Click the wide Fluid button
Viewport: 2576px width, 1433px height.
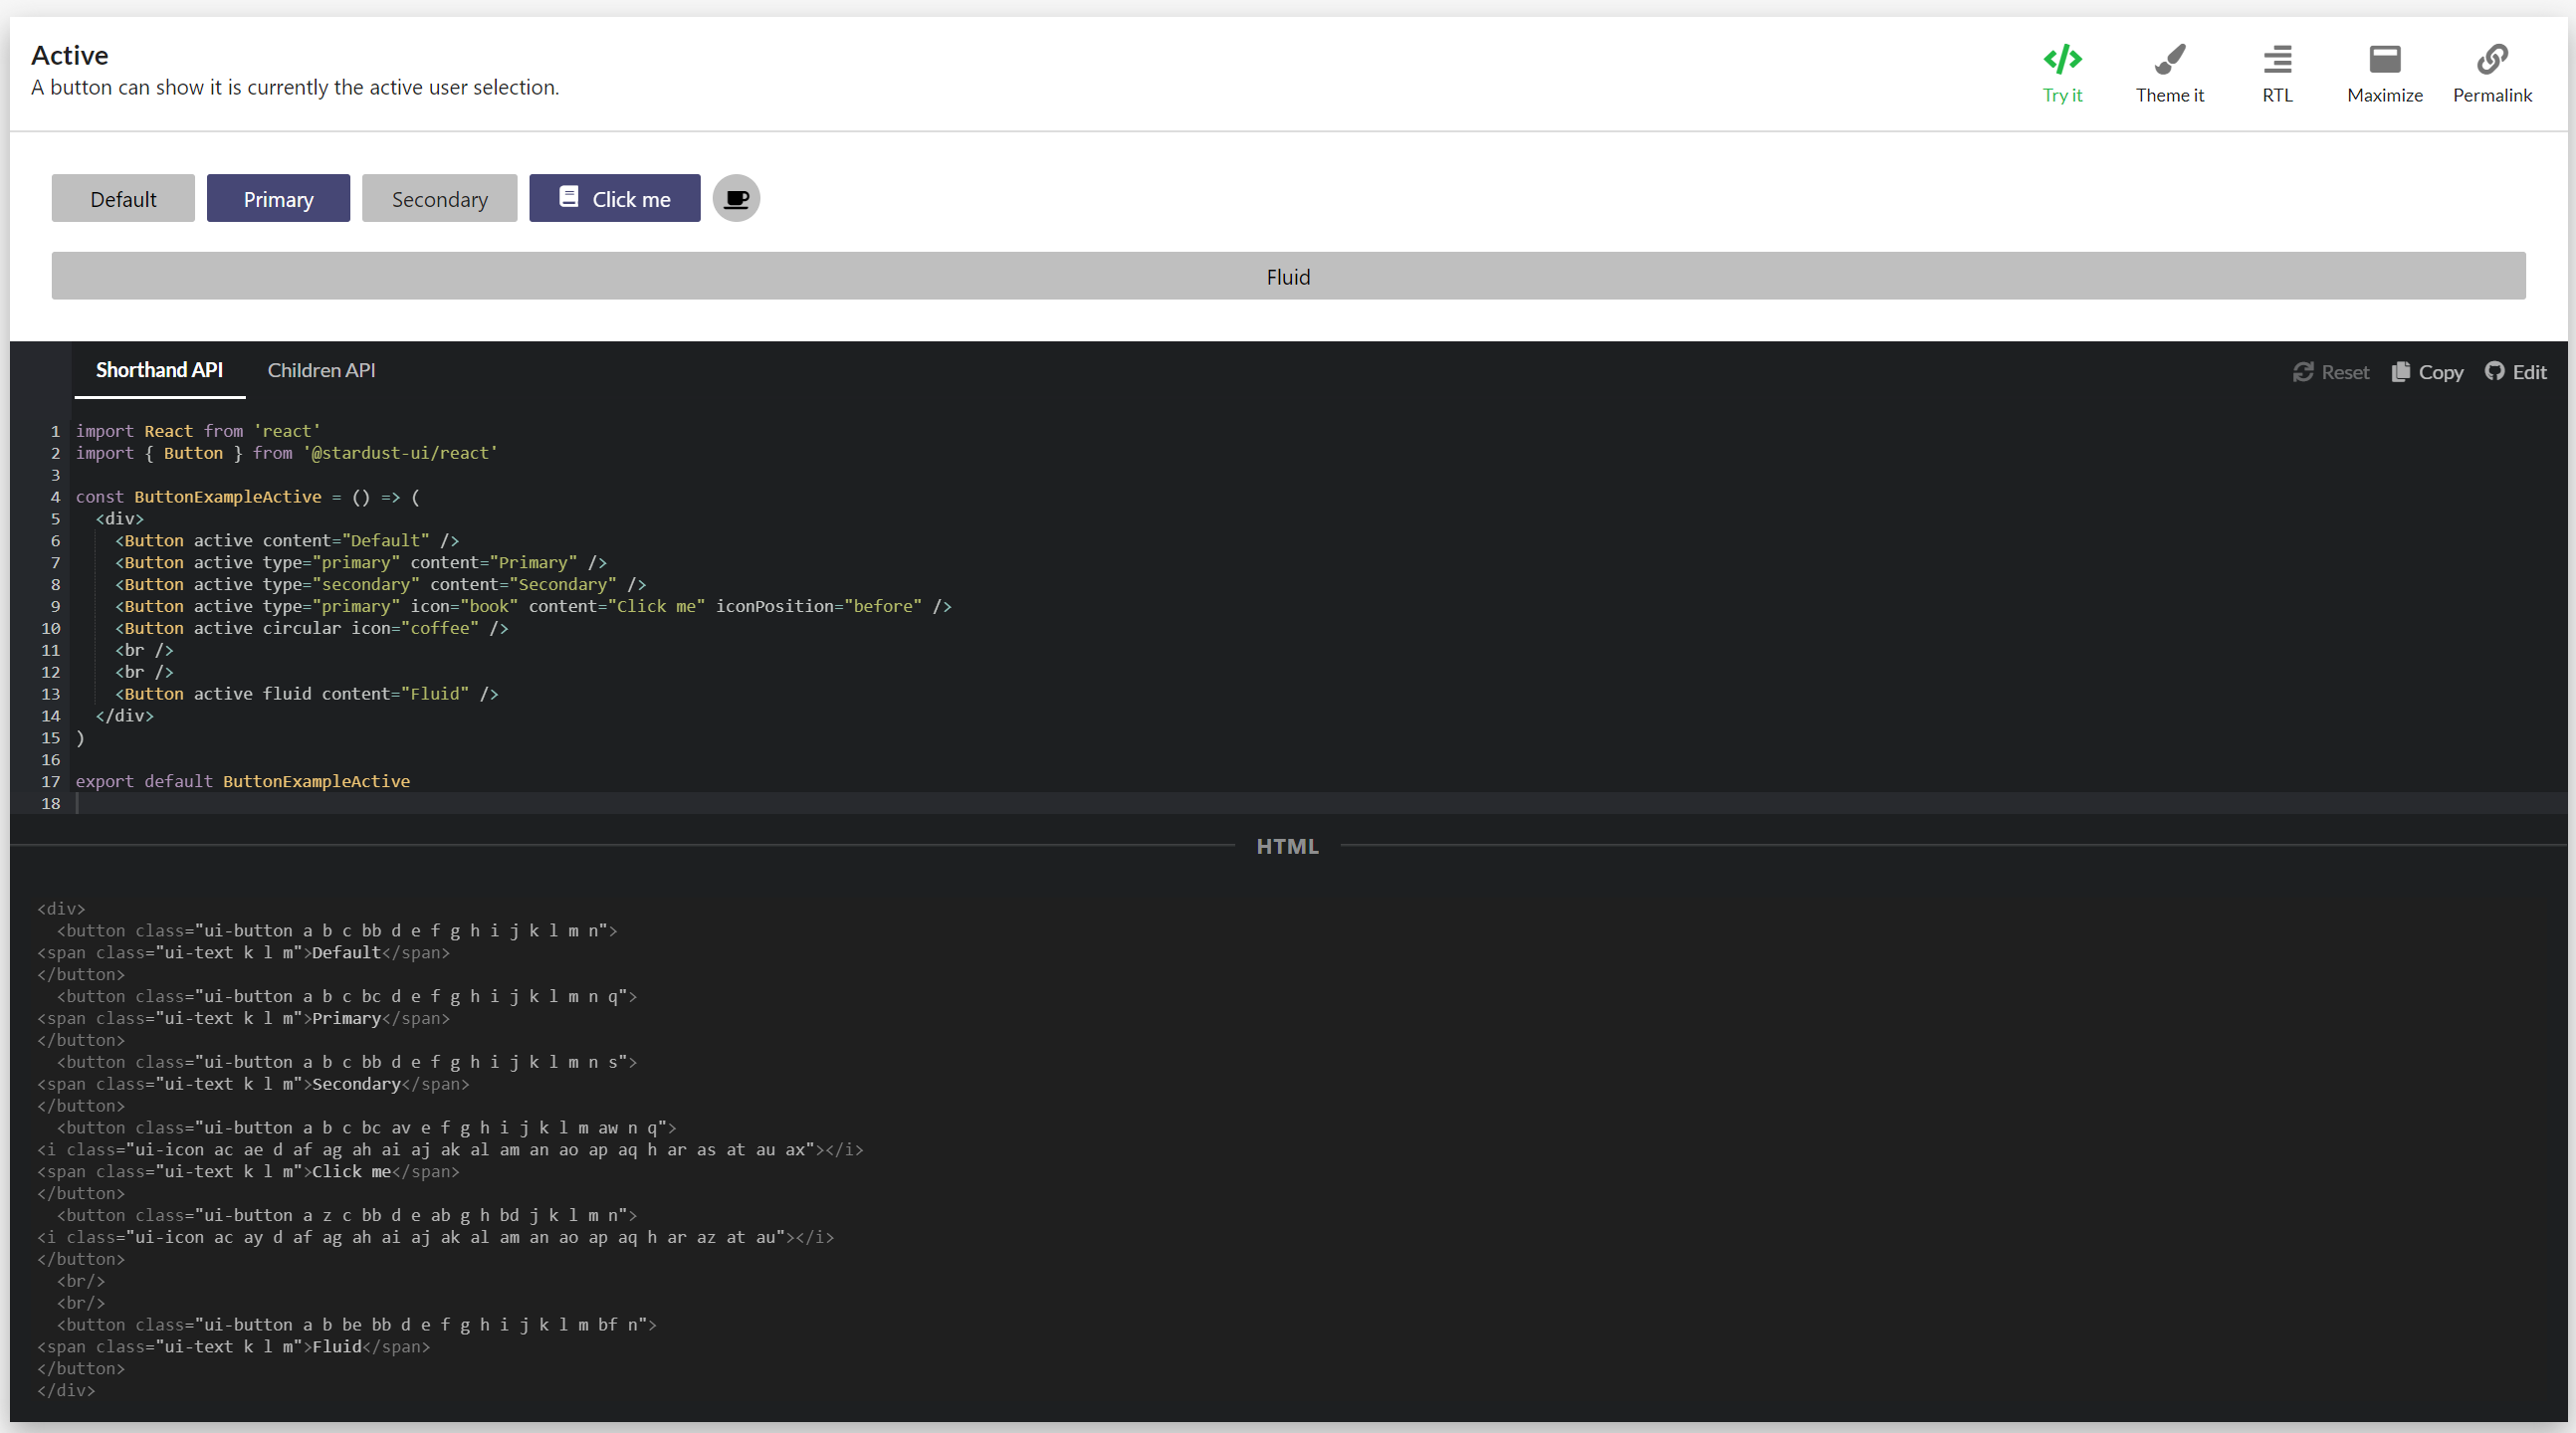(x=1288, y=276)
